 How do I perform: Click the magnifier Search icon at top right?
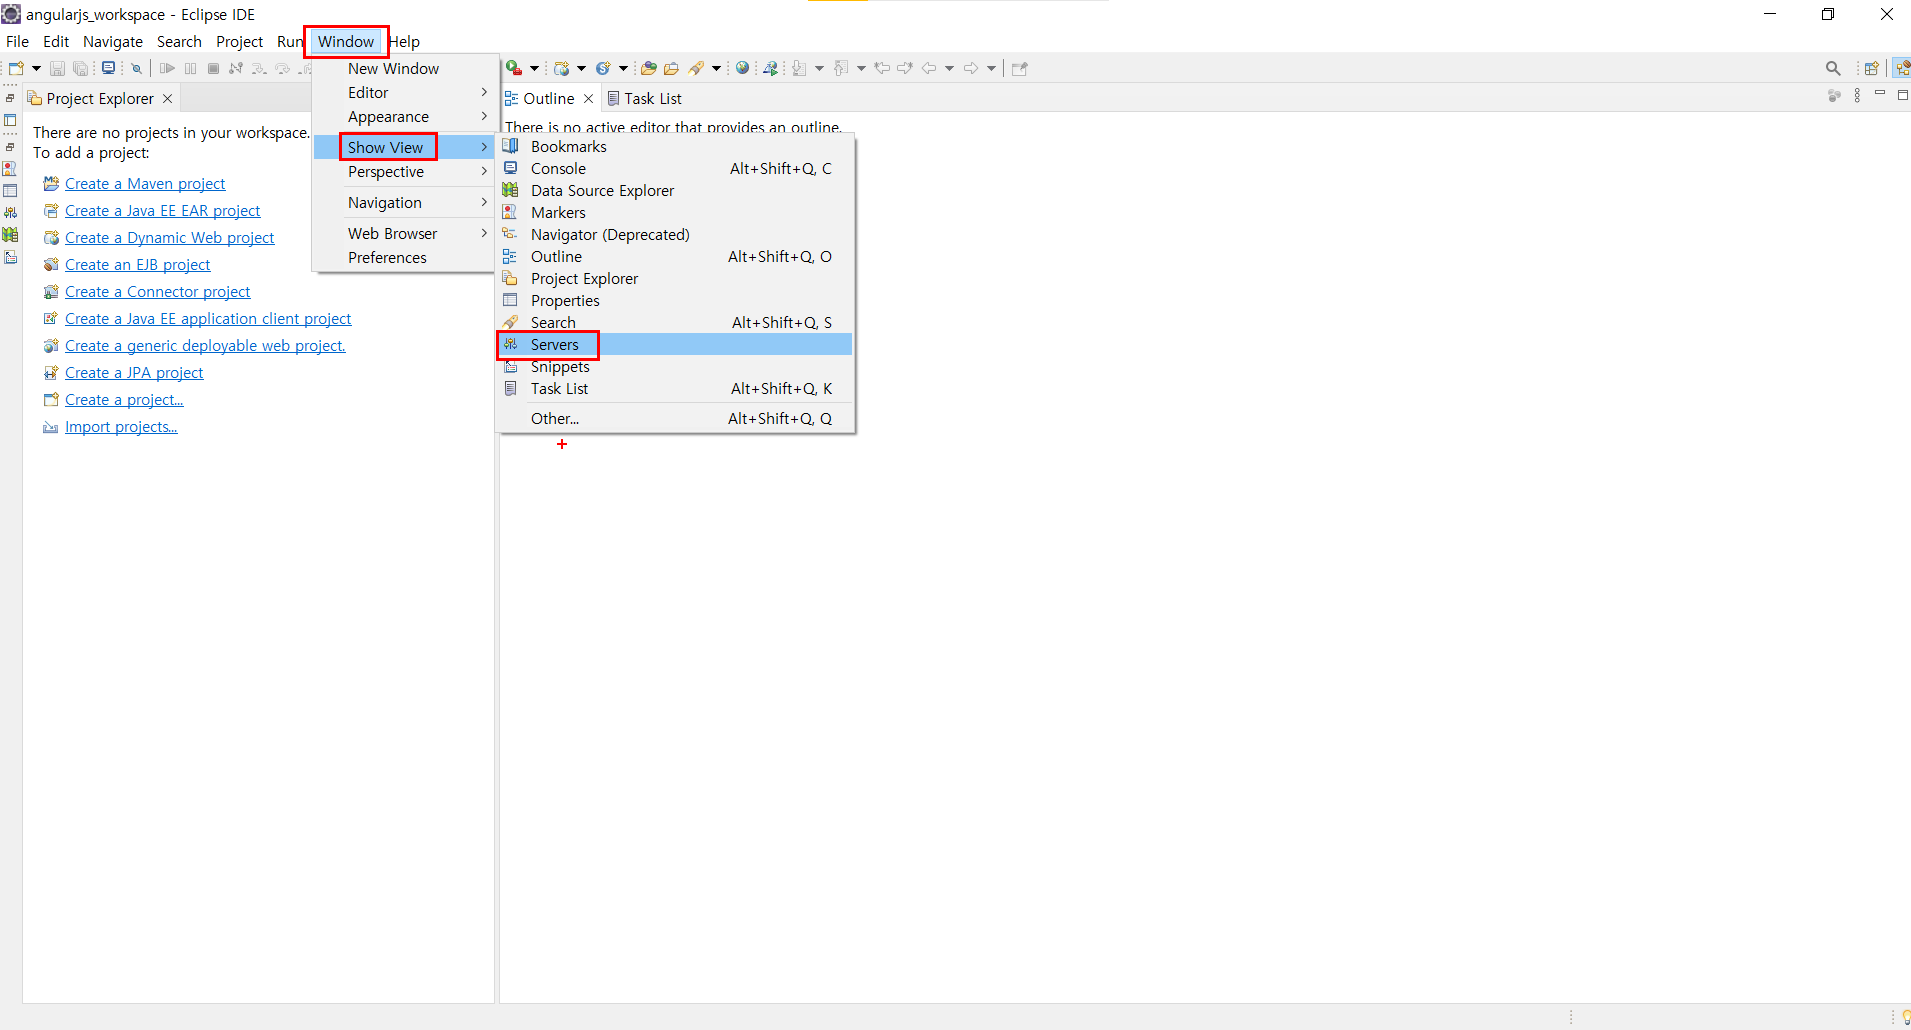[1833, 68]
